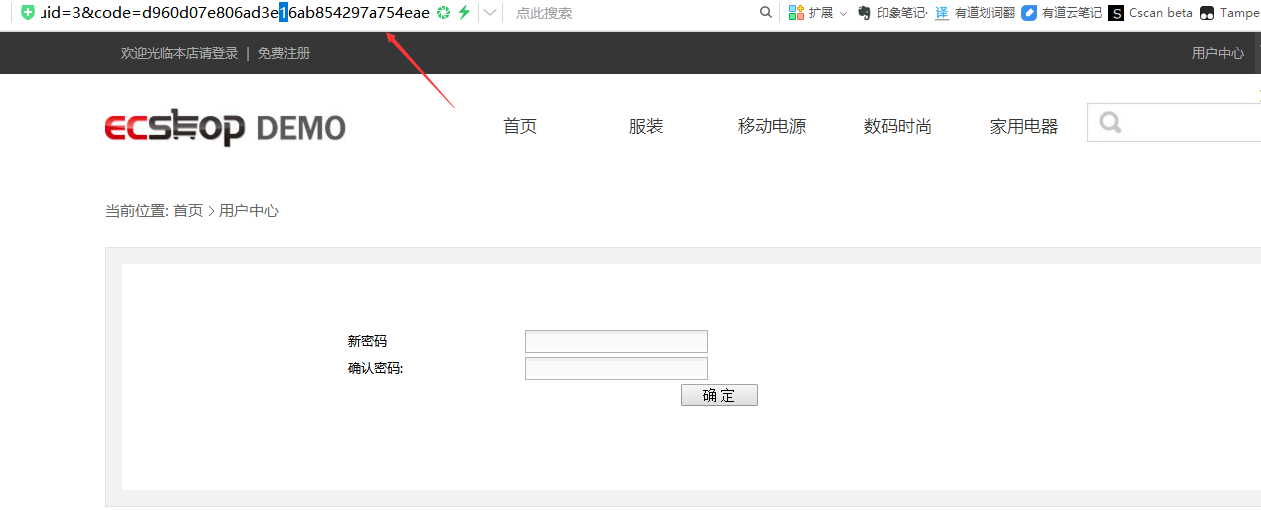Click the 确认密码: label text
The width and height of the screenshot is (1261, 510).
click(375, 368)
